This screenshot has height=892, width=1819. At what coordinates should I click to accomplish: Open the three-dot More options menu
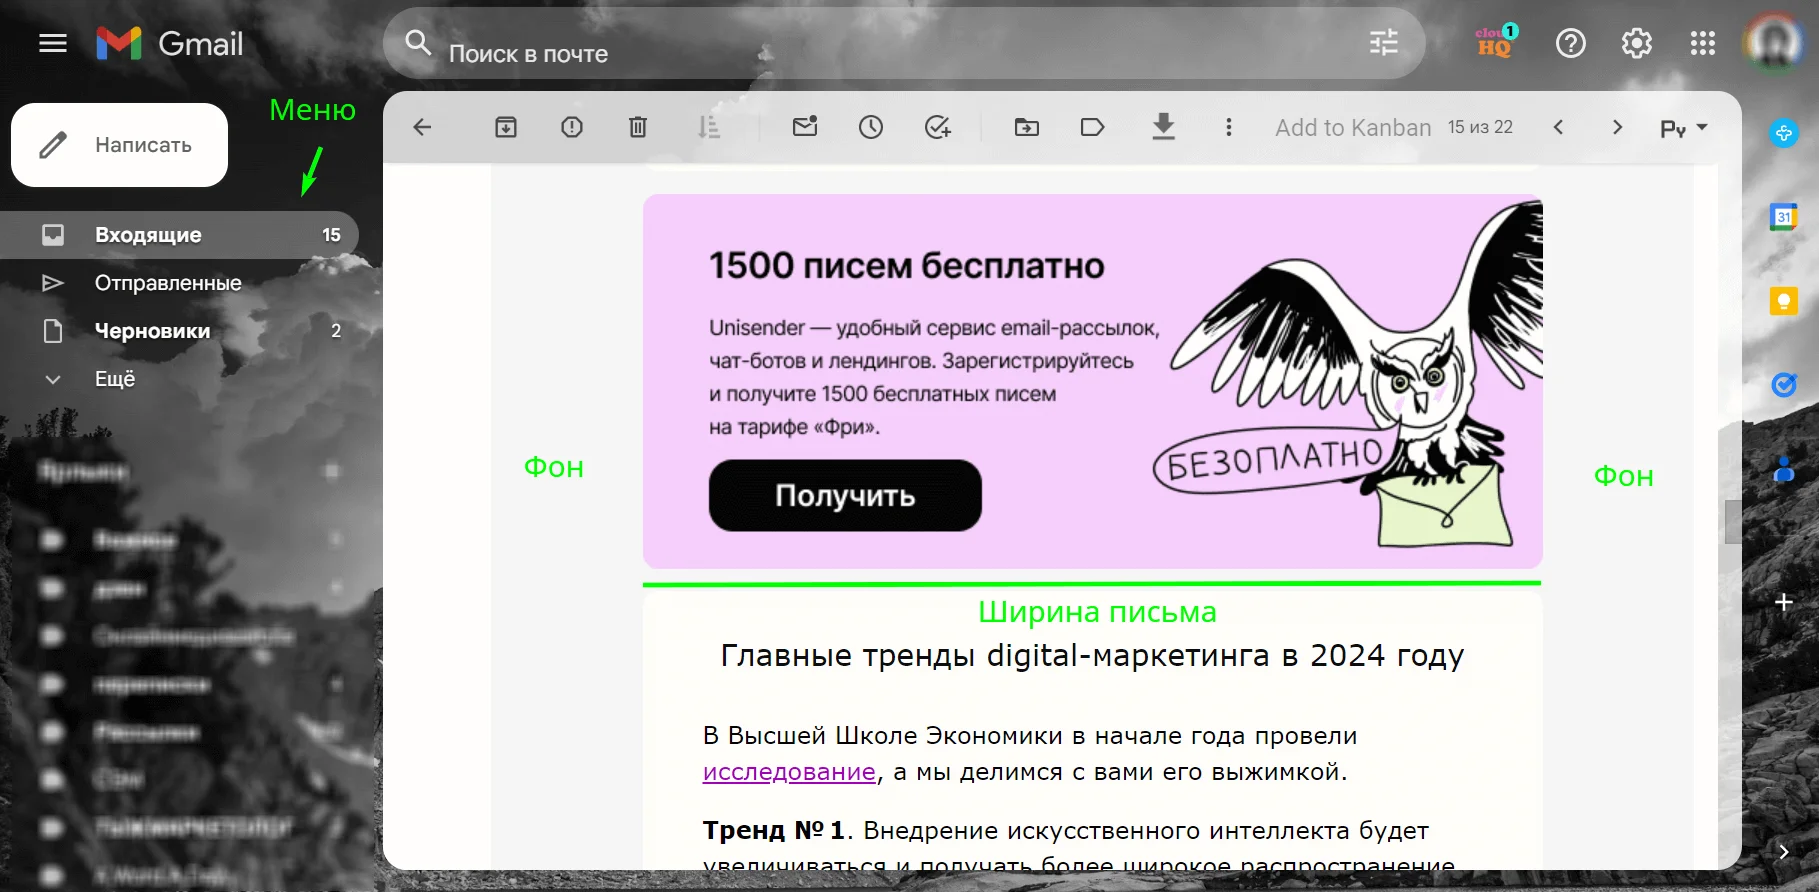1229,127
